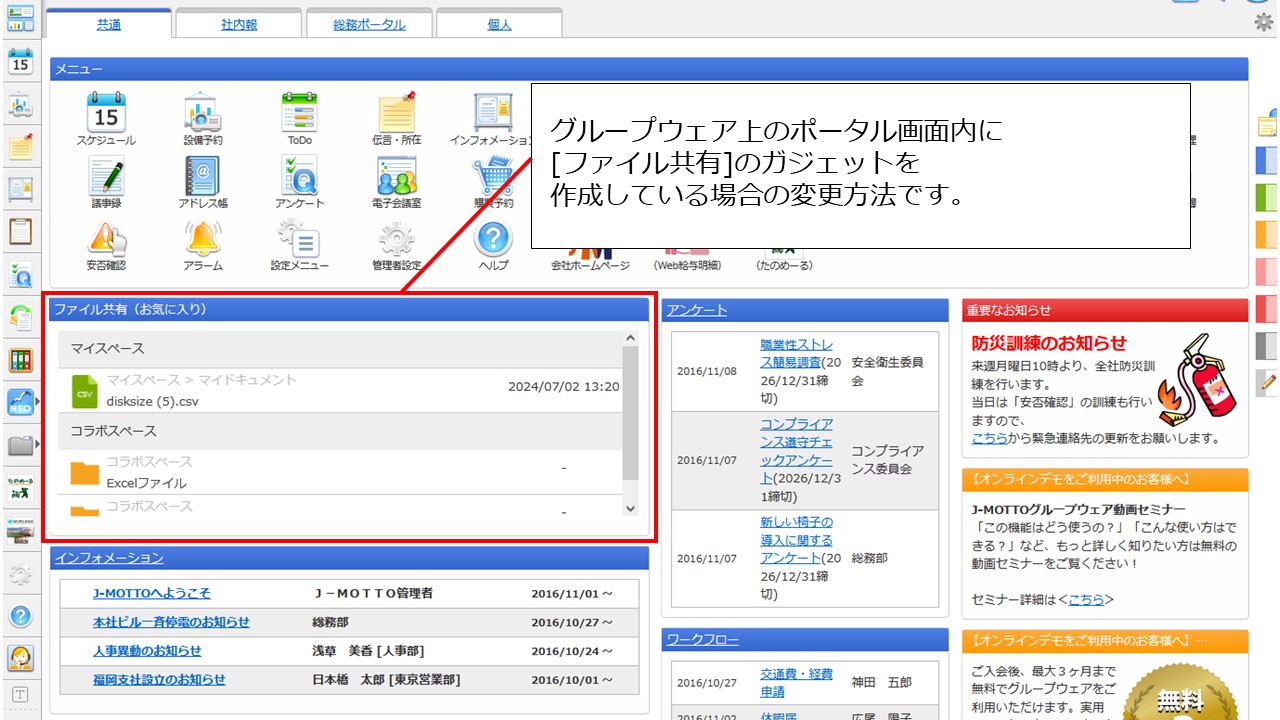Open disksize (5).csv file entry
This screenshot has width=1280, height=720.
point(146,401)
